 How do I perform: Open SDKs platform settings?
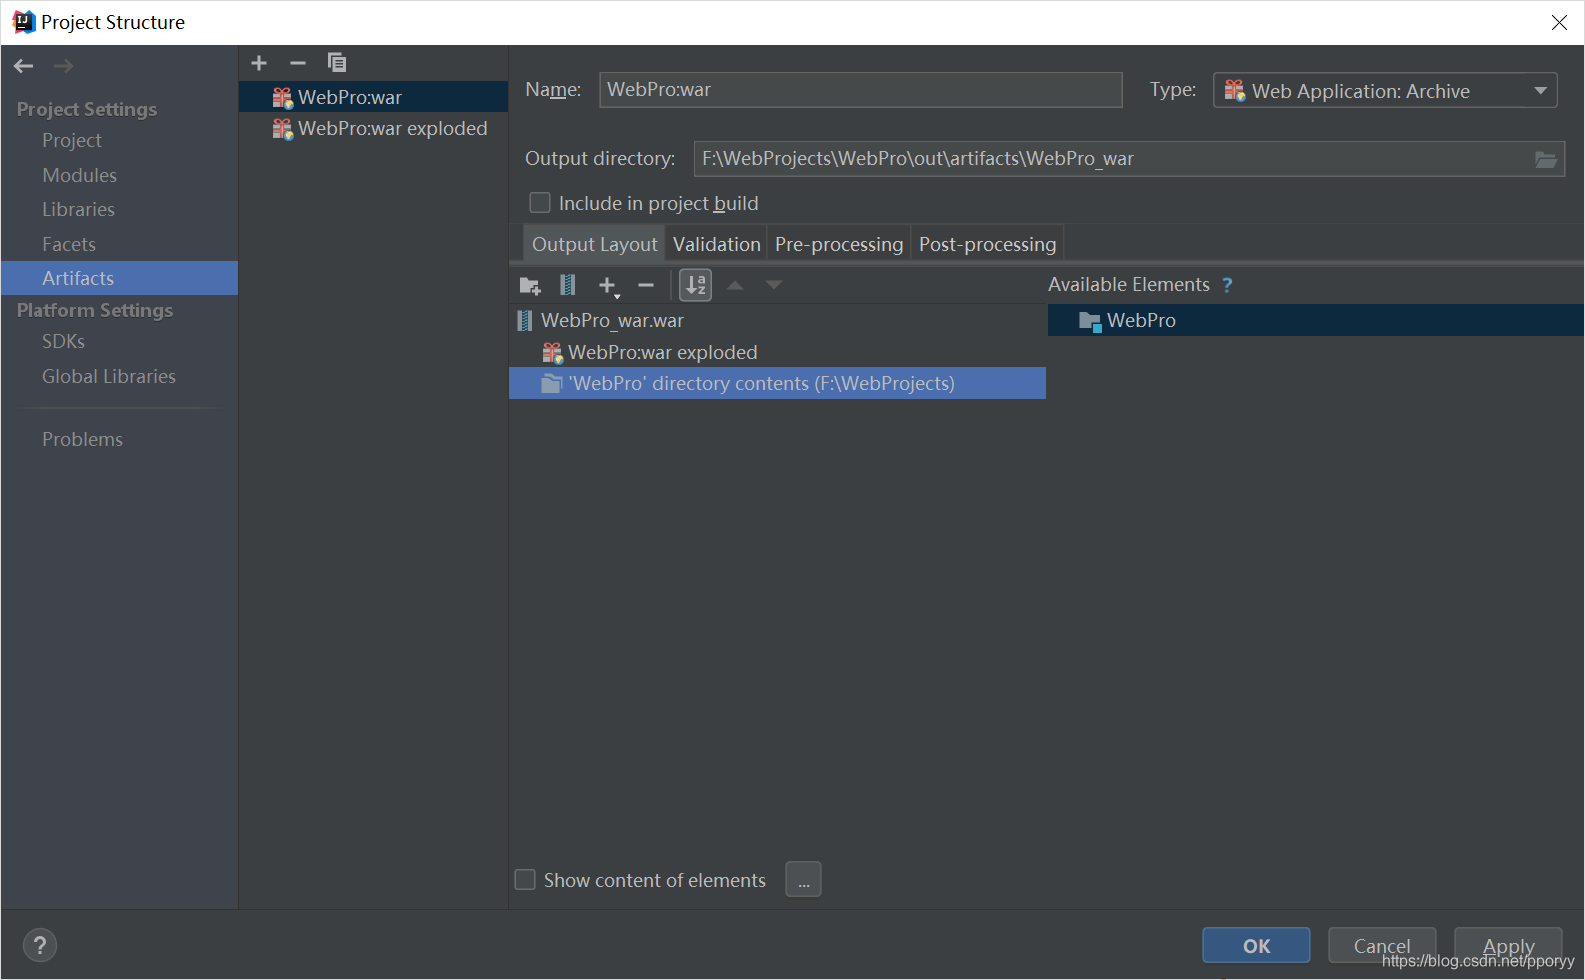(63, 342)
